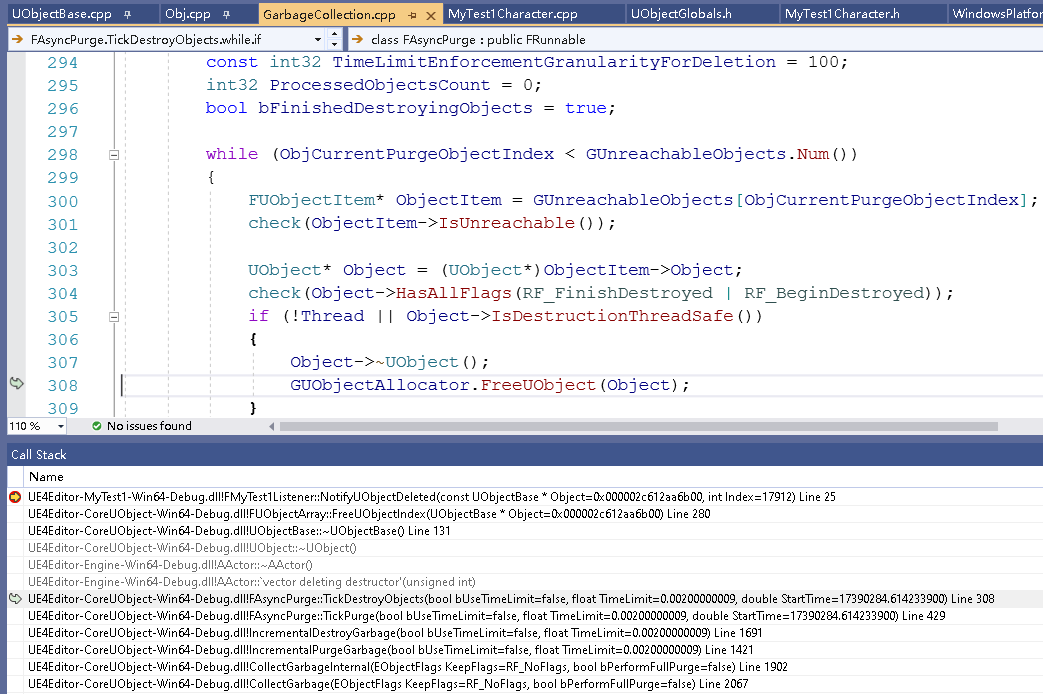This screenshot has height=694, width=1043.
Task: Click GUObjectAllocator on line 308
Action: [x=379, y=385]
